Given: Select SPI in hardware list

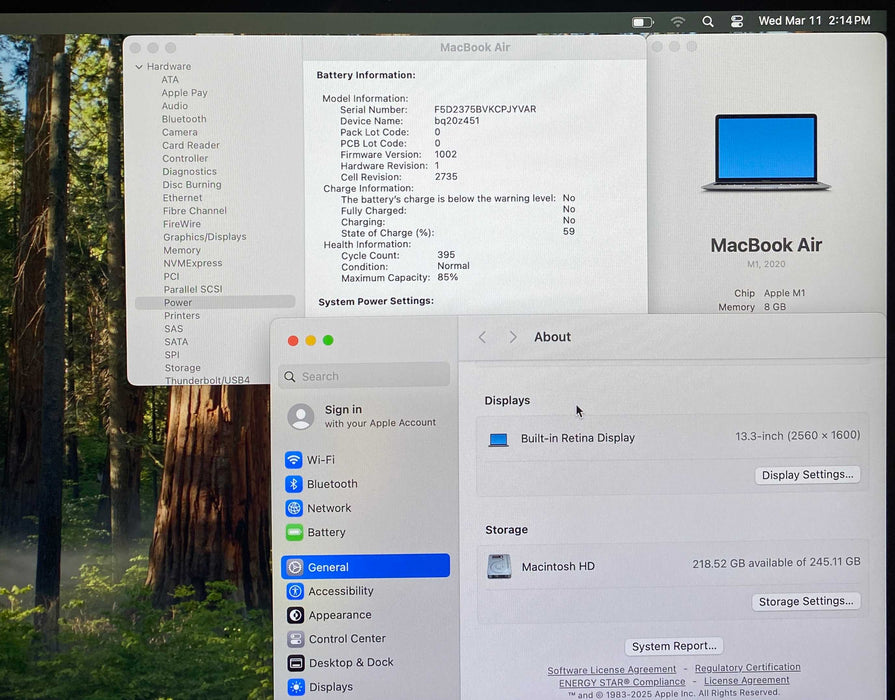Looking at the screenshot, I should (172, 355).
